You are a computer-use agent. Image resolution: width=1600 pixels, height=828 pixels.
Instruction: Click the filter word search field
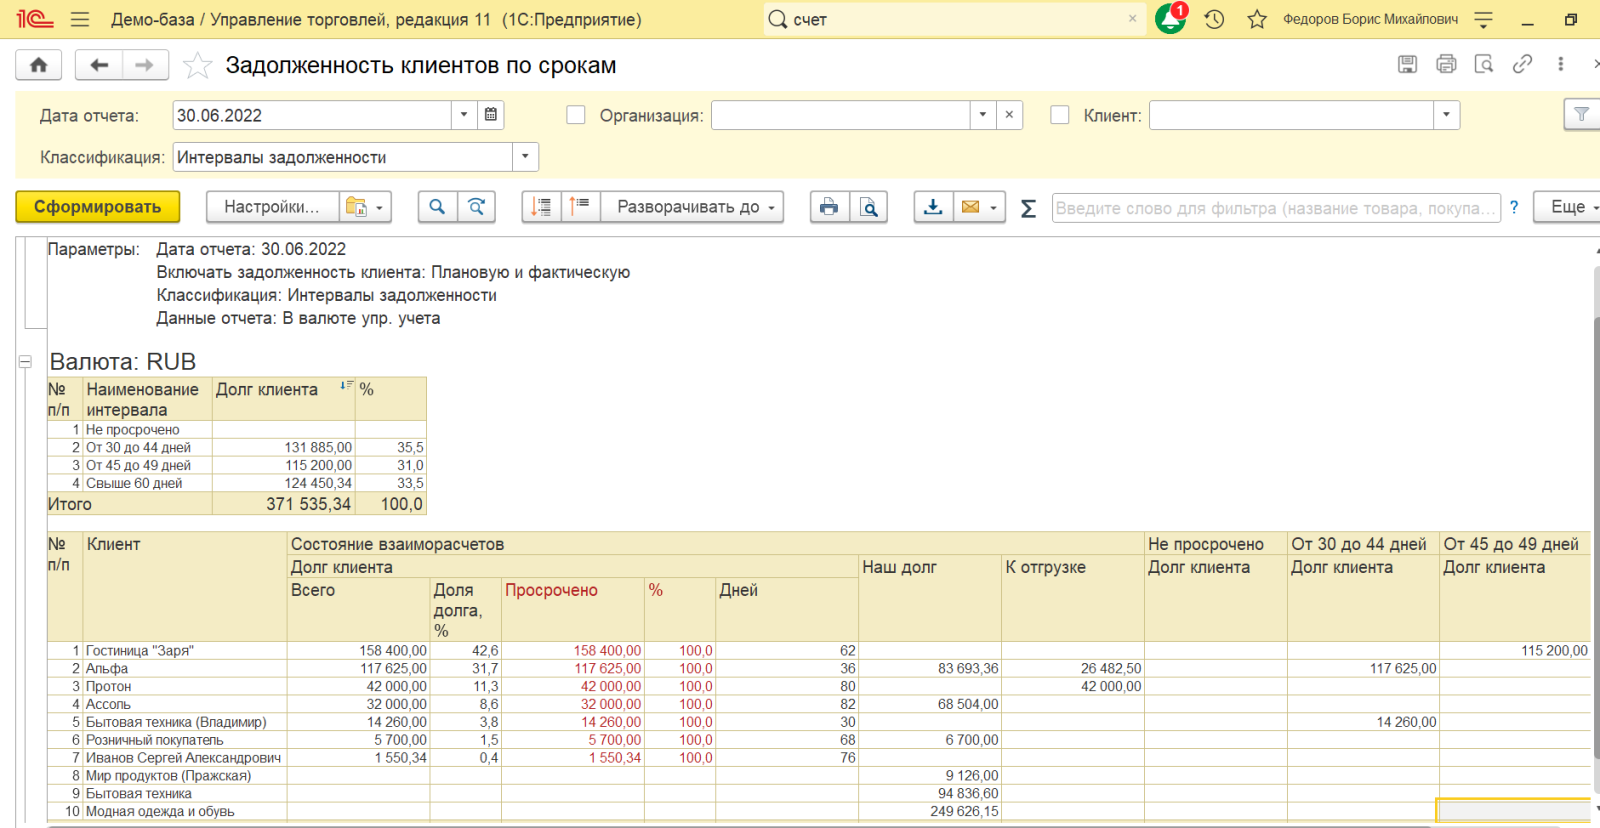[x=1275, y=208]
